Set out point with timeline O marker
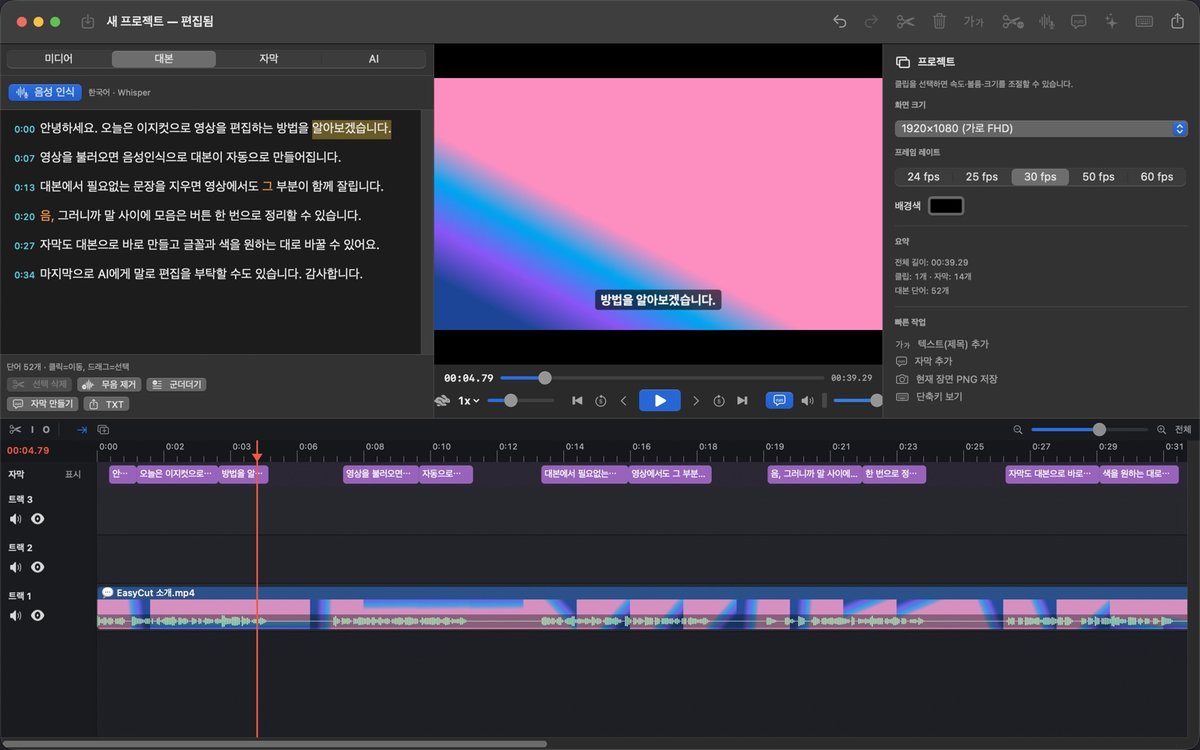 click(x=45, y=429)
